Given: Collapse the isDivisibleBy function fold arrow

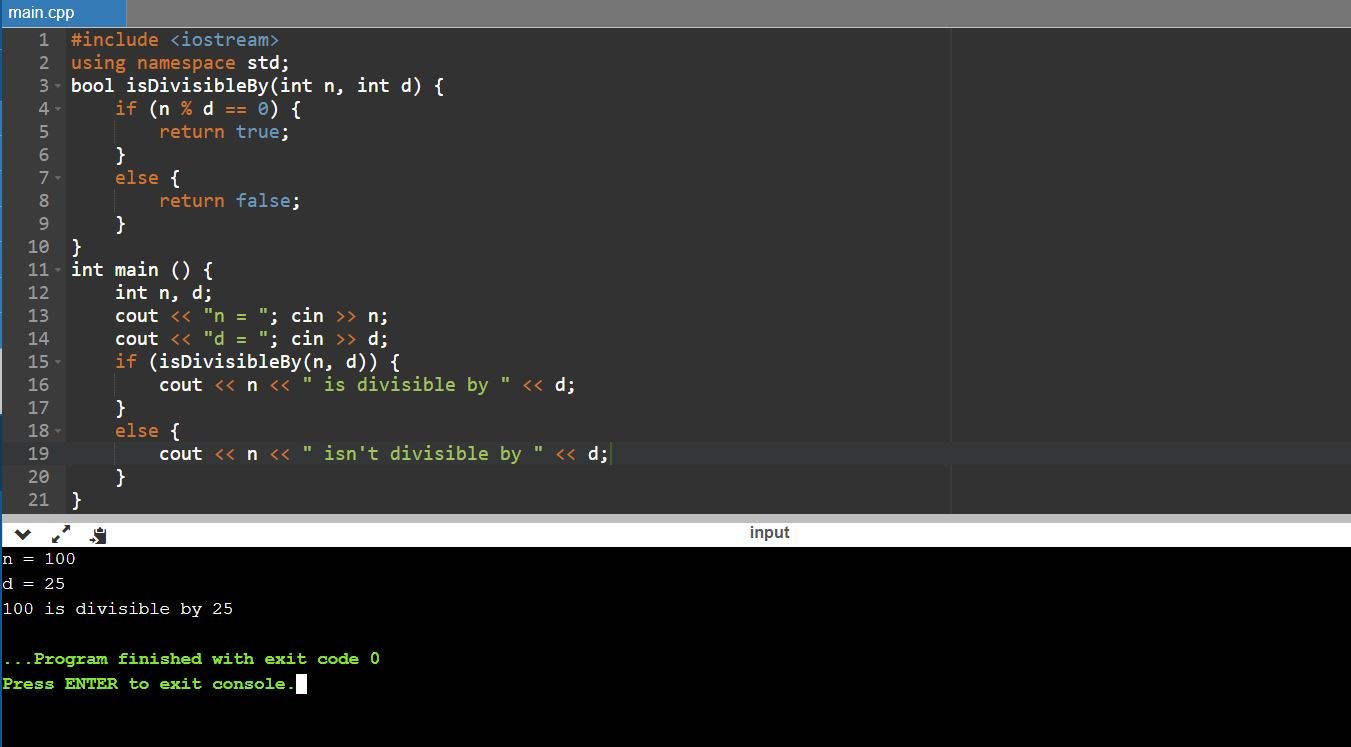Looking at the screenshot, I should pyautogui.click(x=58, y=86).
